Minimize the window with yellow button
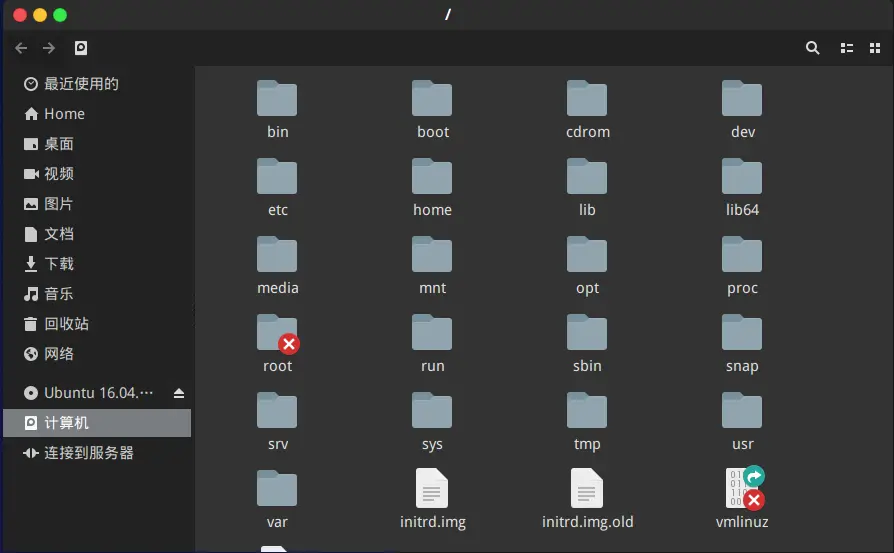The height and width of the screenshot is (553, 894). (x=40, y=15)
